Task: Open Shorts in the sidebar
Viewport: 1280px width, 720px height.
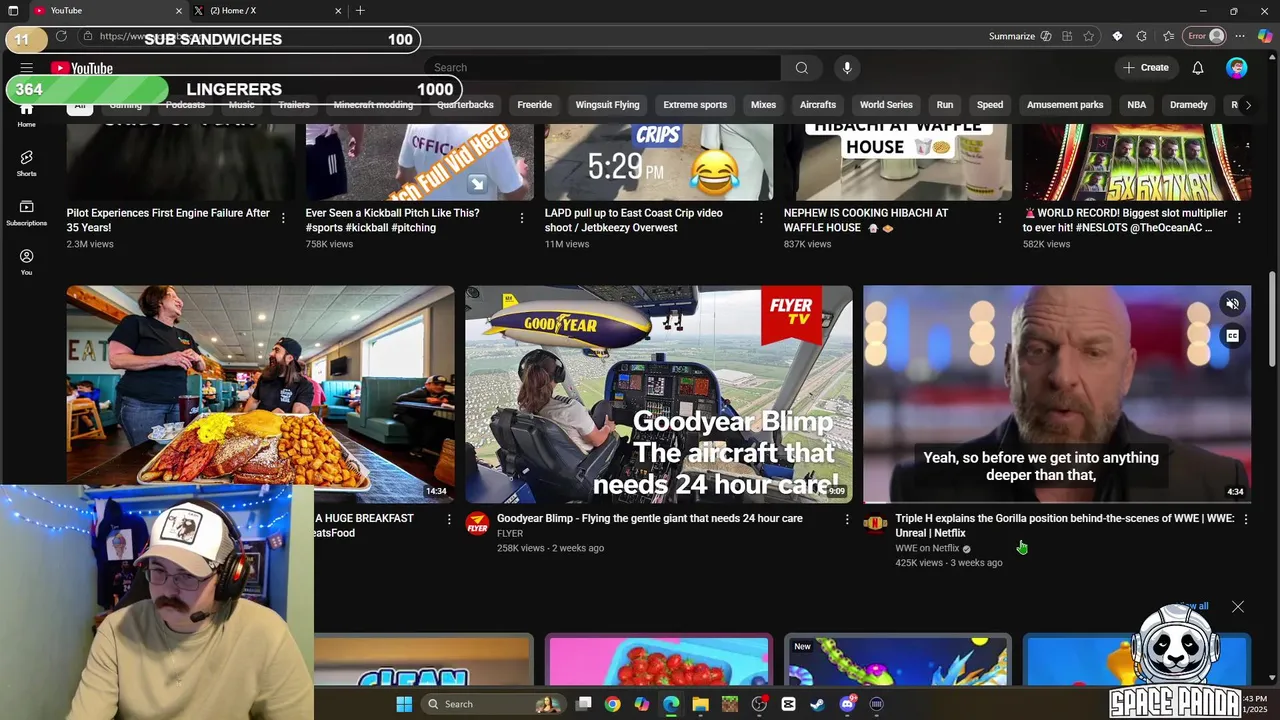Action: (x=26, y=163)
